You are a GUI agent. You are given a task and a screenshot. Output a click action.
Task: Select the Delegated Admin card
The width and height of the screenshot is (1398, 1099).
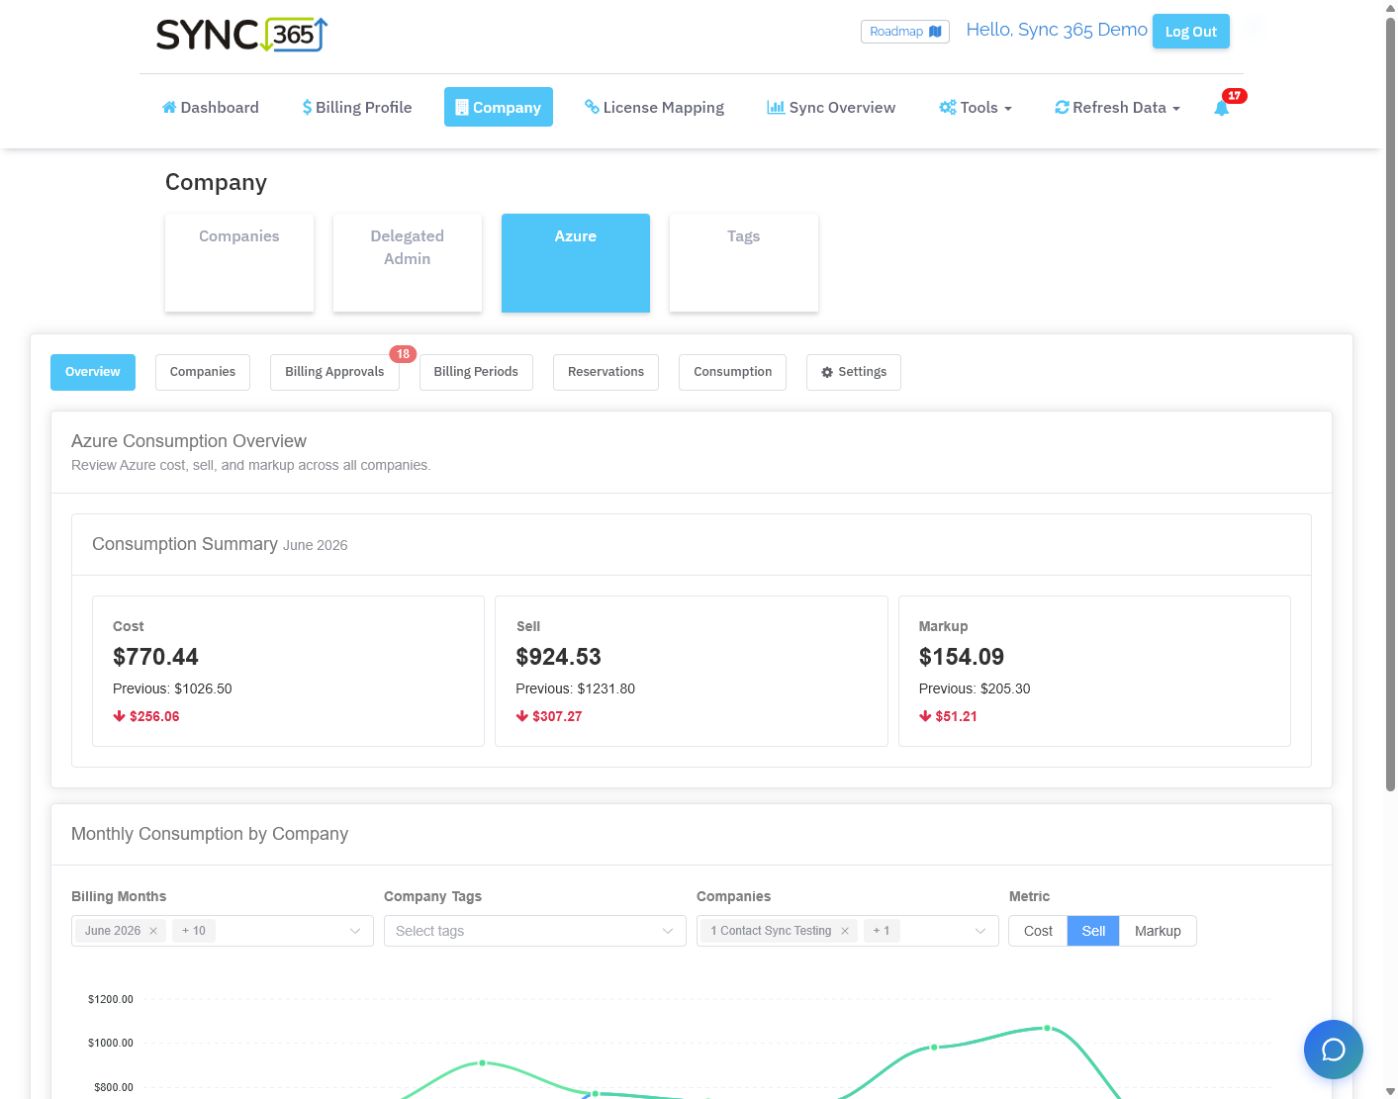[407, 263]
